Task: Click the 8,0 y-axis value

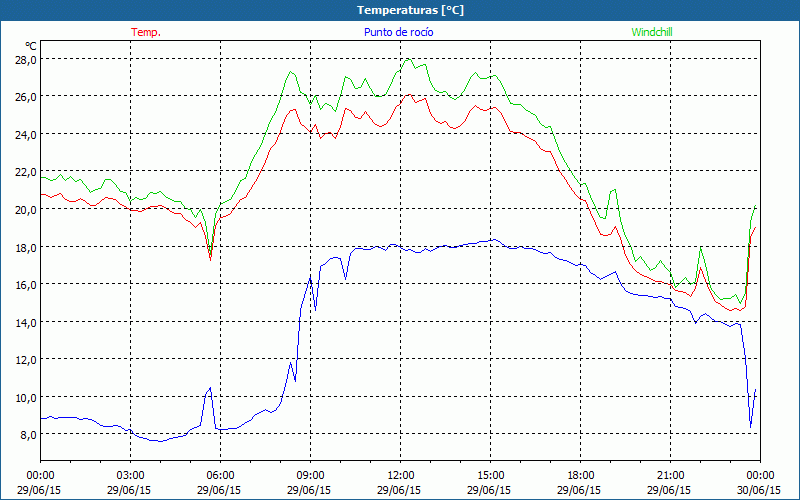Action: (29, 435)
